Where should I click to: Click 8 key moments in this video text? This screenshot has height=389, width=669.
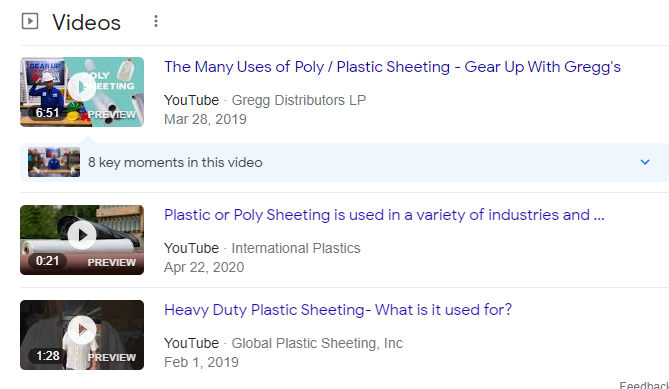point(175,163)
